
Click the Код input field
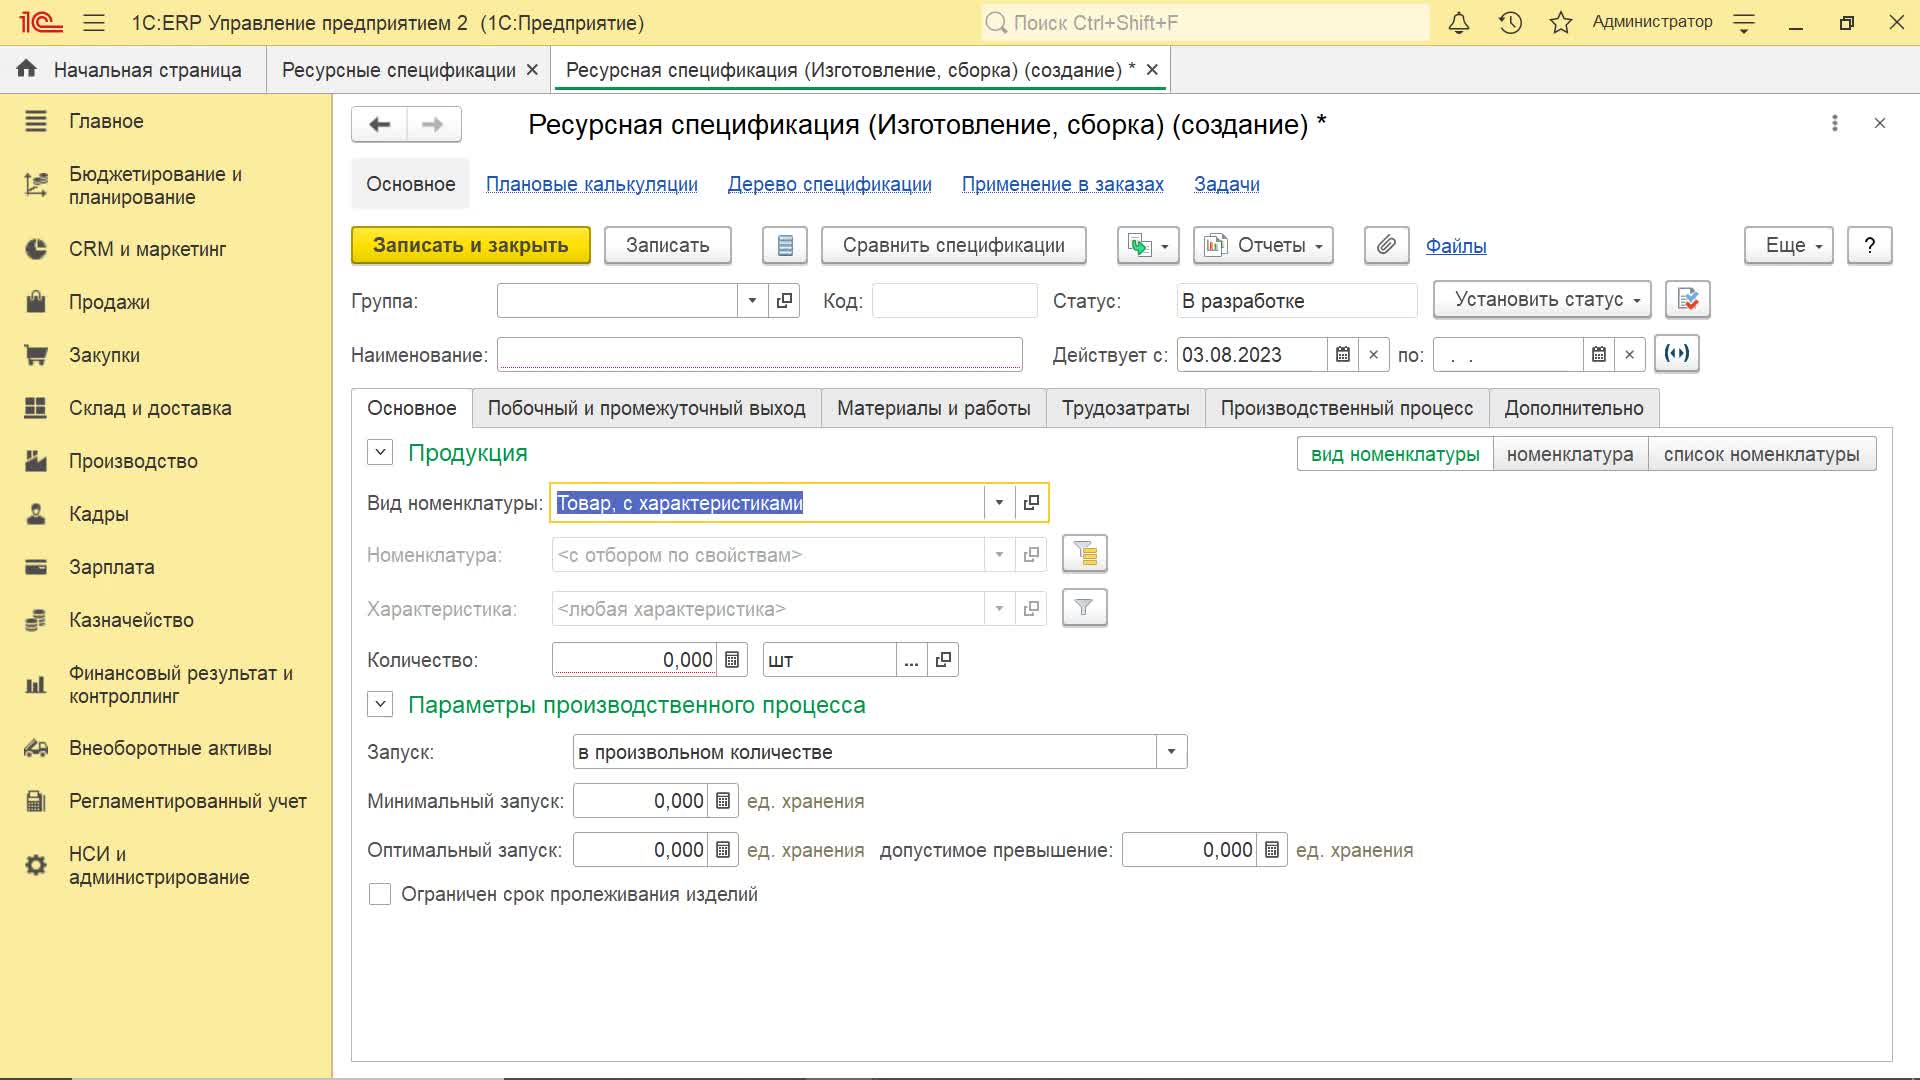pyautogui.click(x=954, y=301)
